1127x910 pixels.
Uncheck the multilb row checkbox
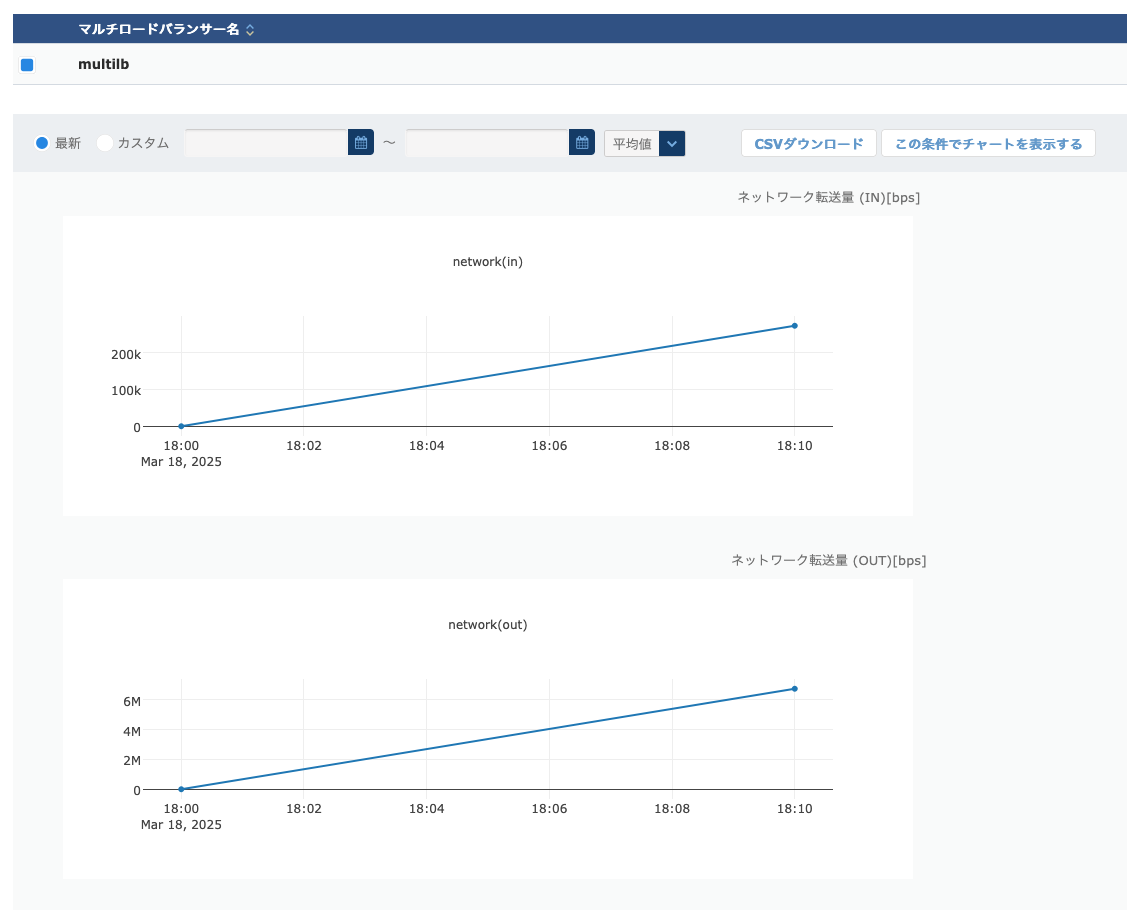[27, 65]
